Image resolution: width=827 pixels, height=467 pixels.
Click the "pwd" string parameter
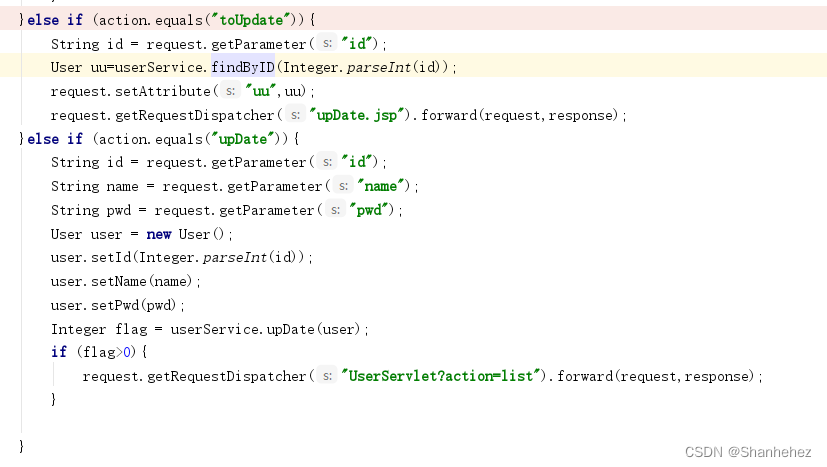coord(369,210)
